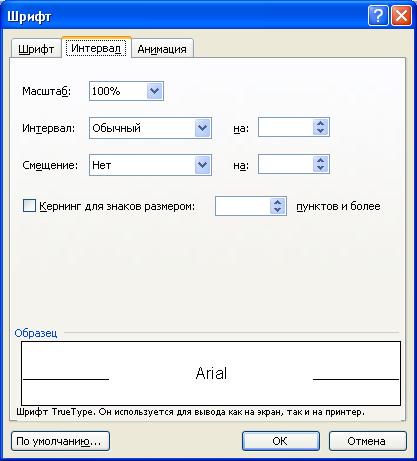The image size is (417, 461).
Task: Confirm with the OK button
Action: [x=281, y=441]
